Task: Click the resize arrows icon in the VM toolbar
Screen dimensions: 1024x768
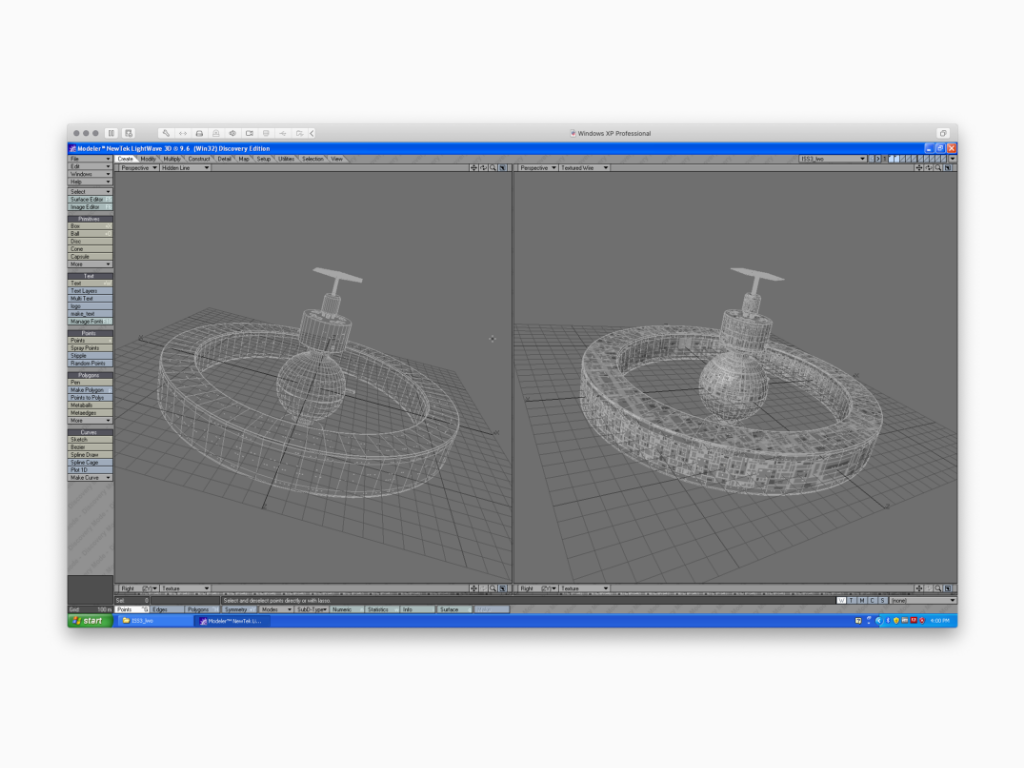Action: 183,133
